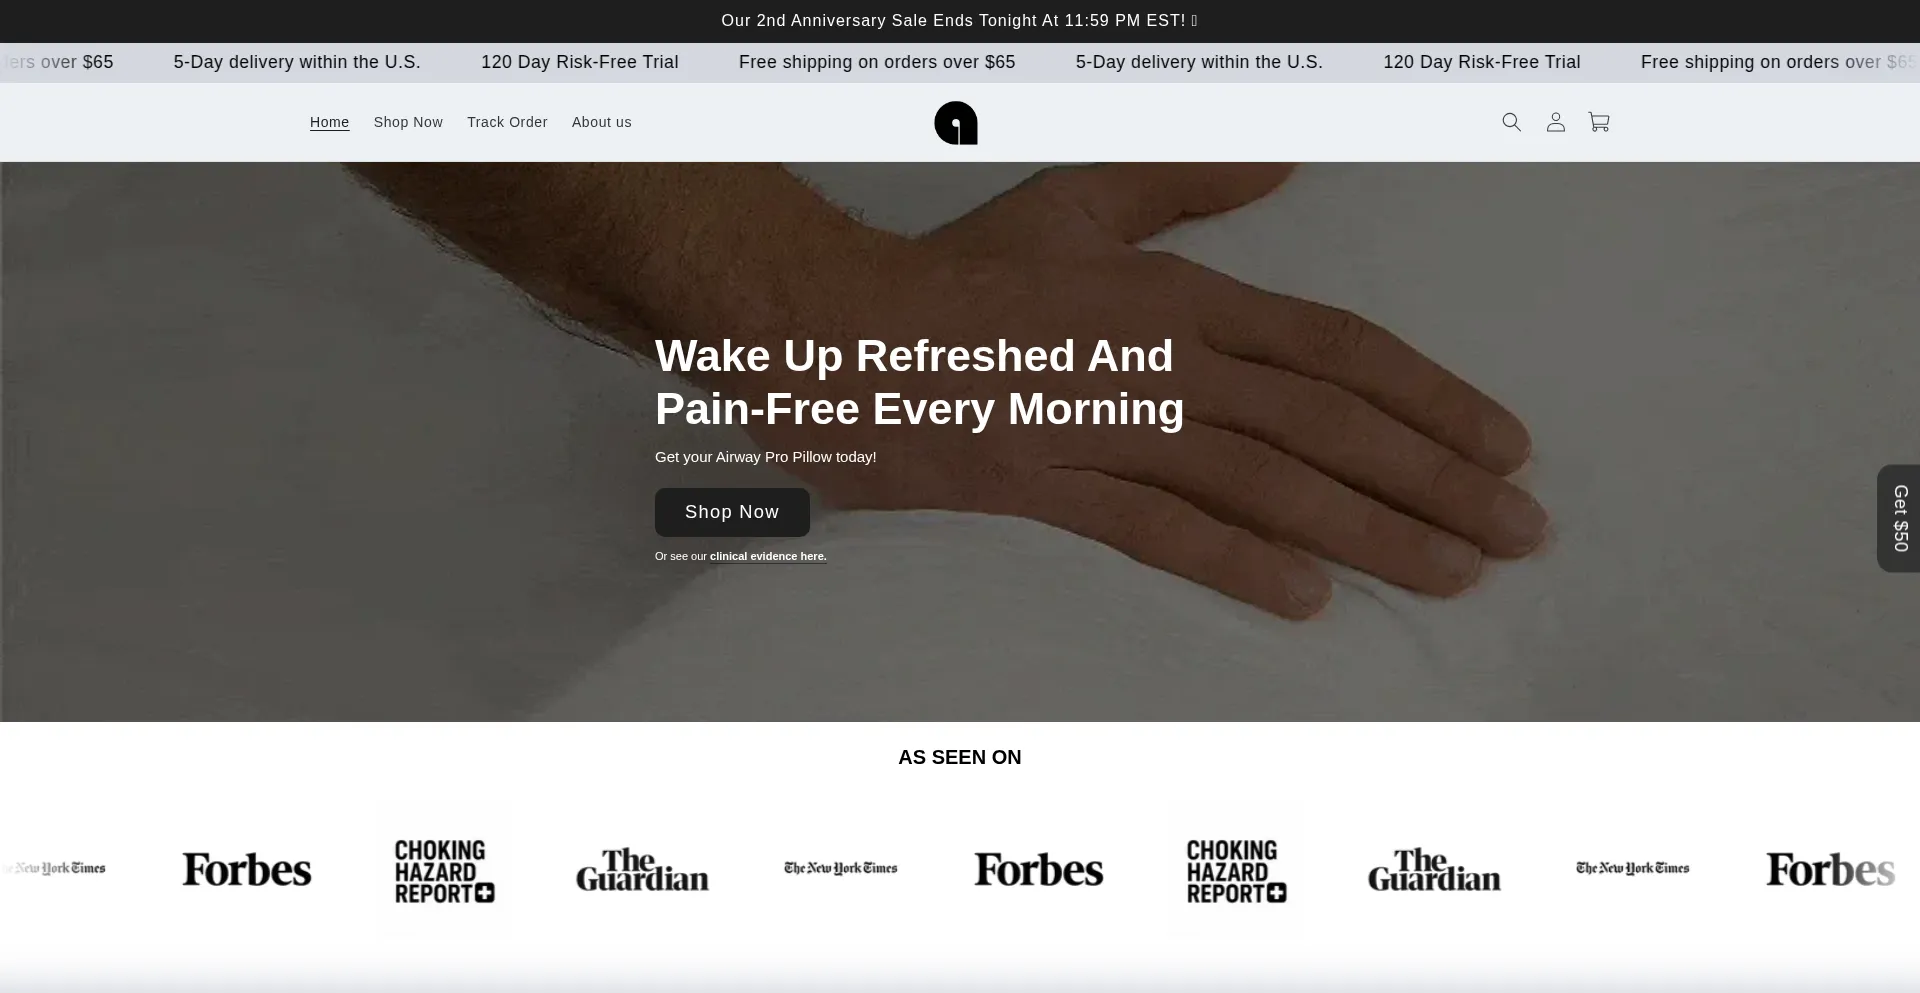
Task: Open the shopping cart icon
Action: [x=1599, y=122]
